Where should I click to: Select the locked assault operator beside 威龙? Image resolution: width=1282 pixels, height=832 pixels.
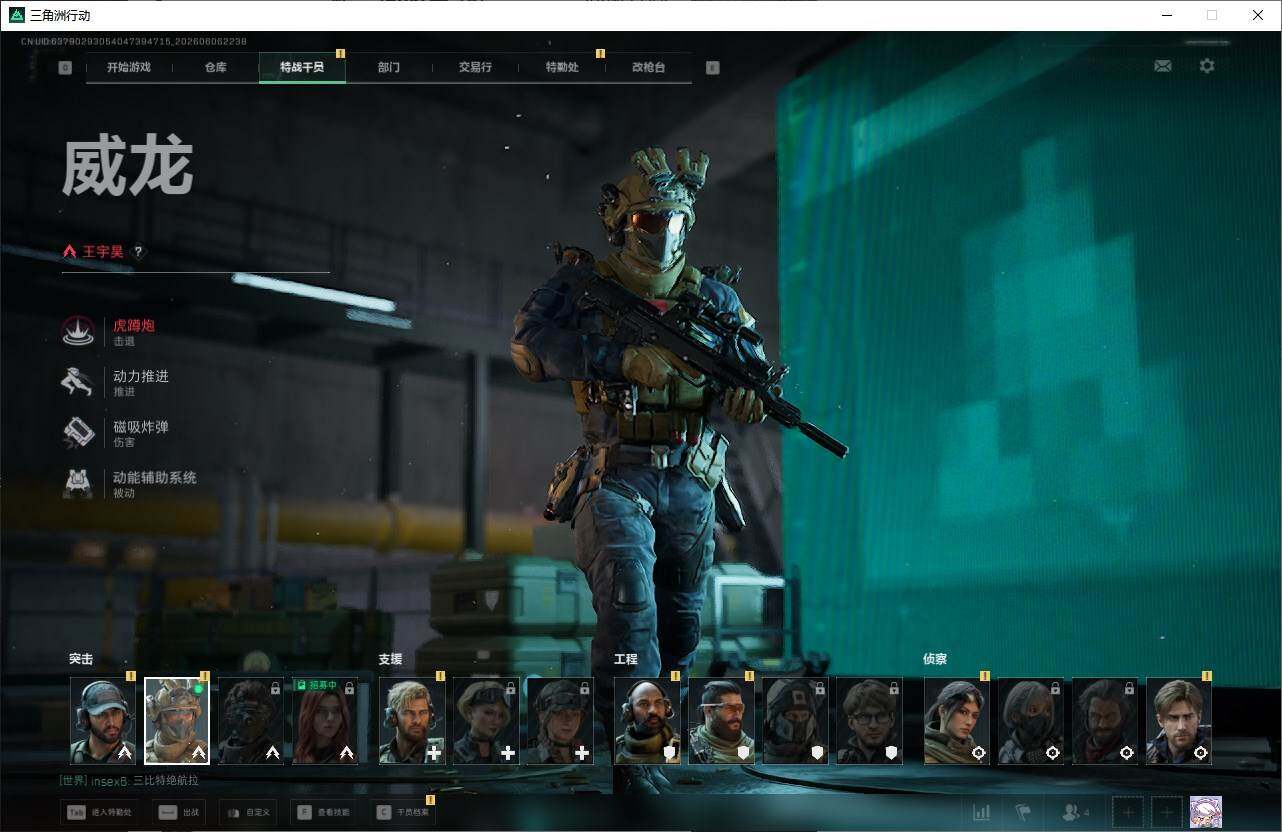point(251,721)
